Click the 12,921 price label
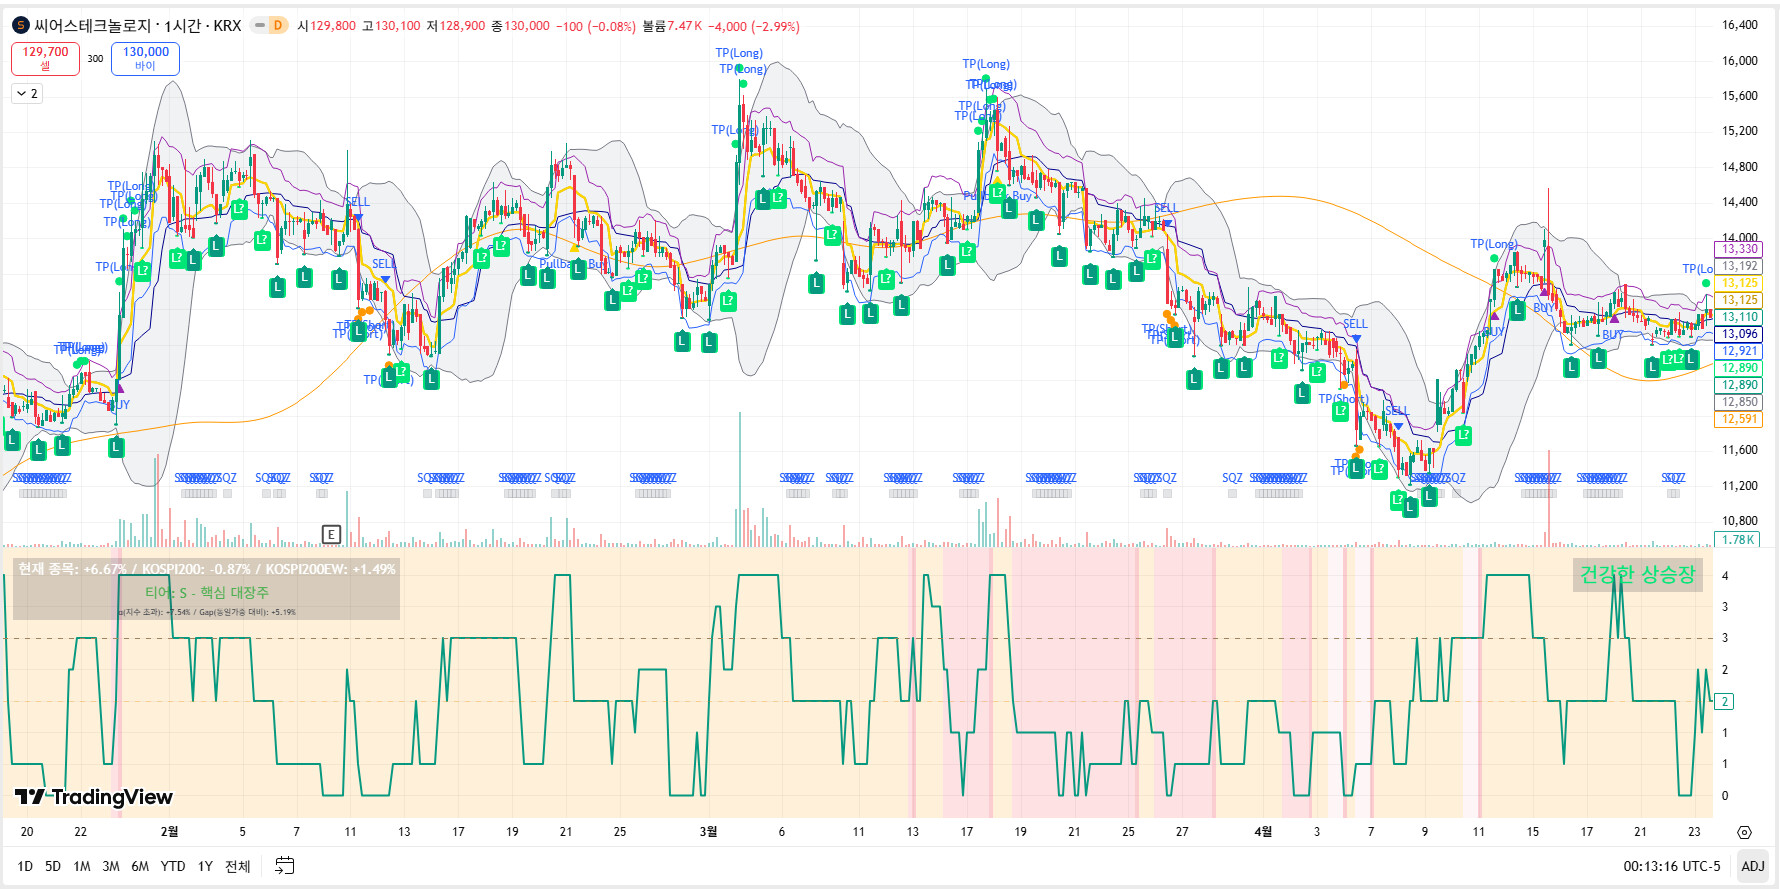 (x=1739, y=351)
